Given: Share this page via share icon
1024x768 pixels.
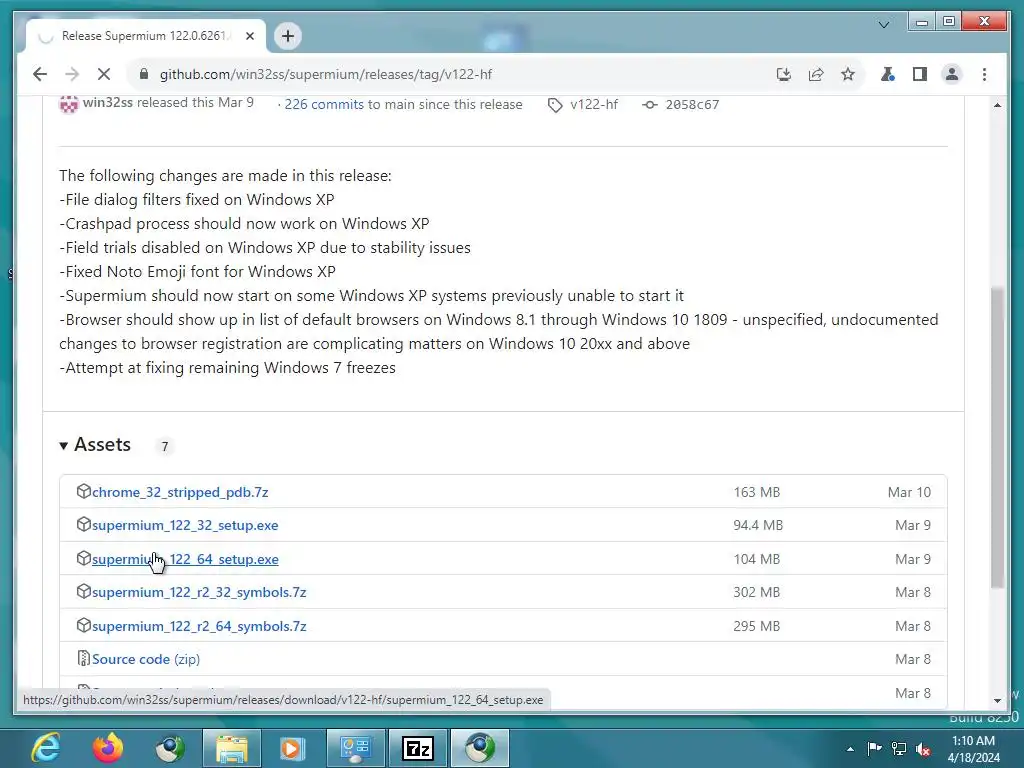Looking at the screenshot, I should [x=816, y=74].
